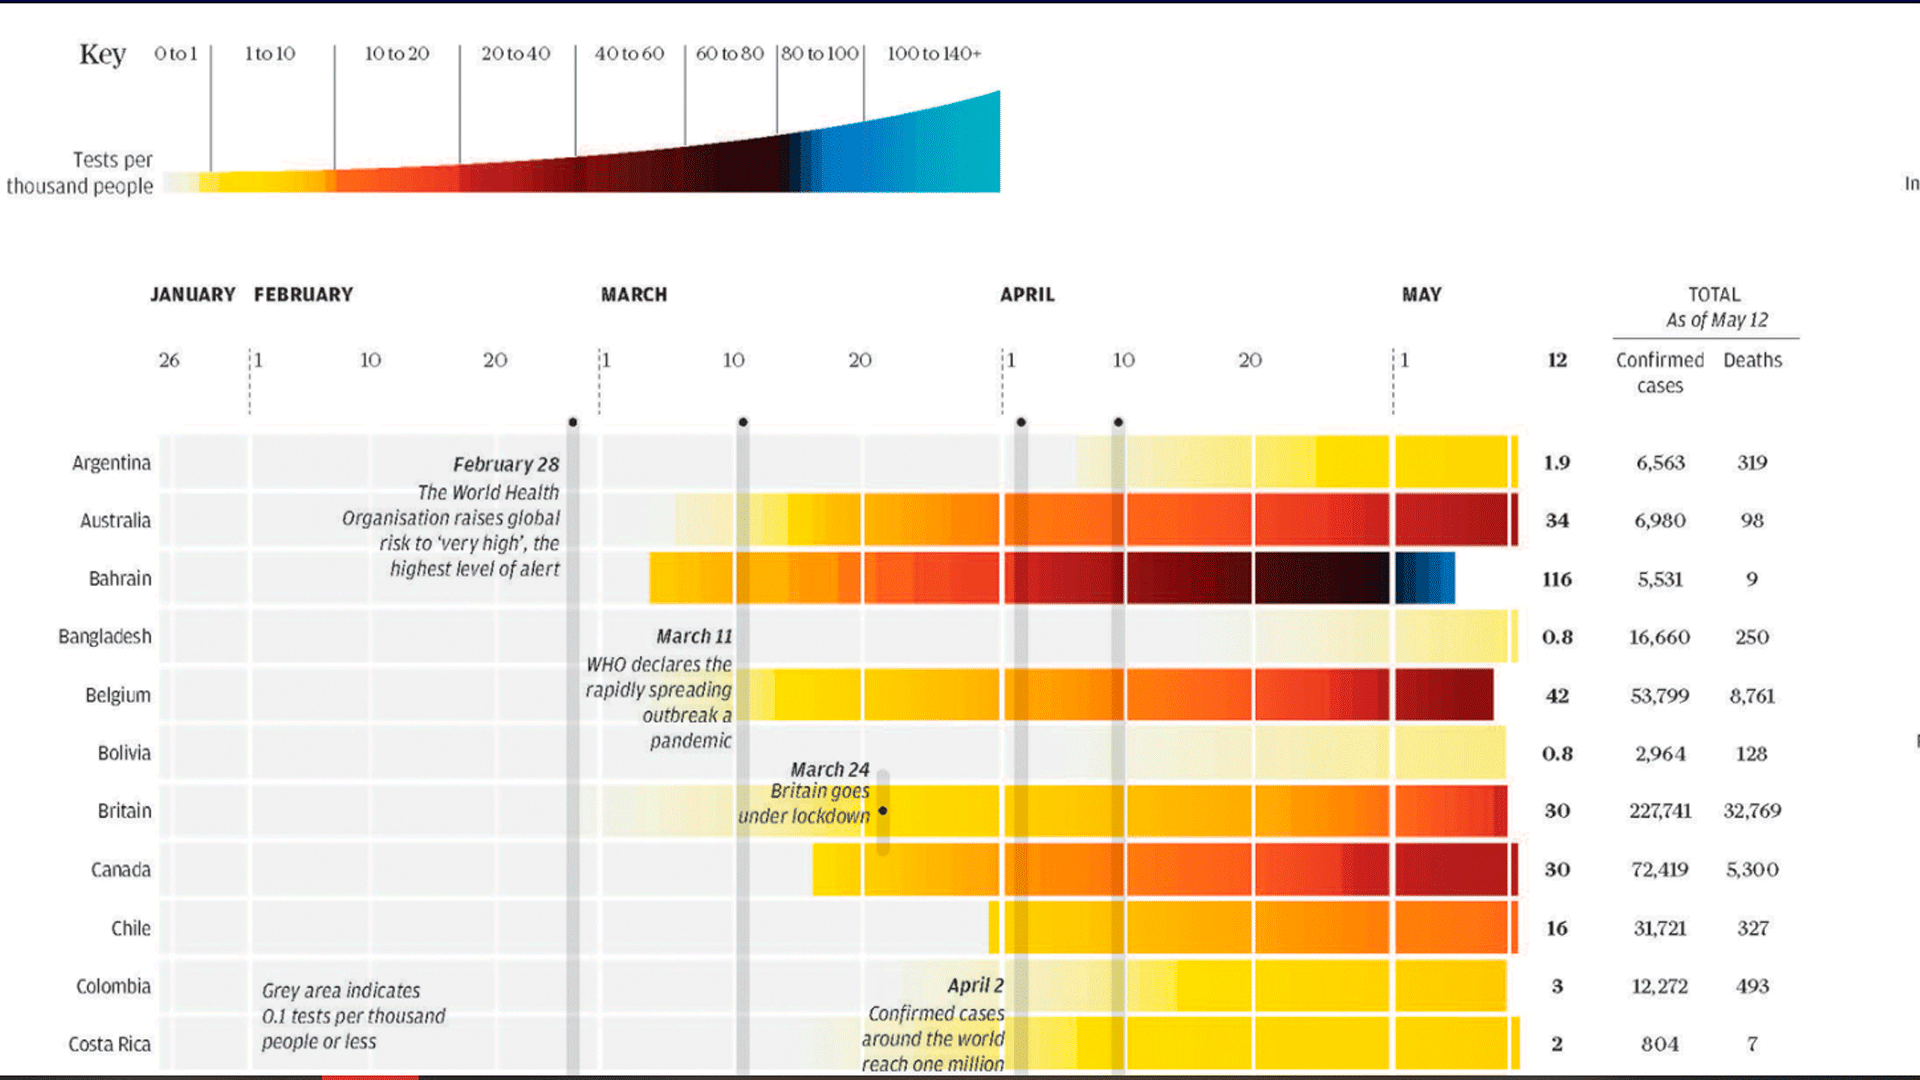Click Belgium's deaths value '8,761'
Image resolution: width=1920 pixels, height=1080 pixels.
(x=1752, y=696)
